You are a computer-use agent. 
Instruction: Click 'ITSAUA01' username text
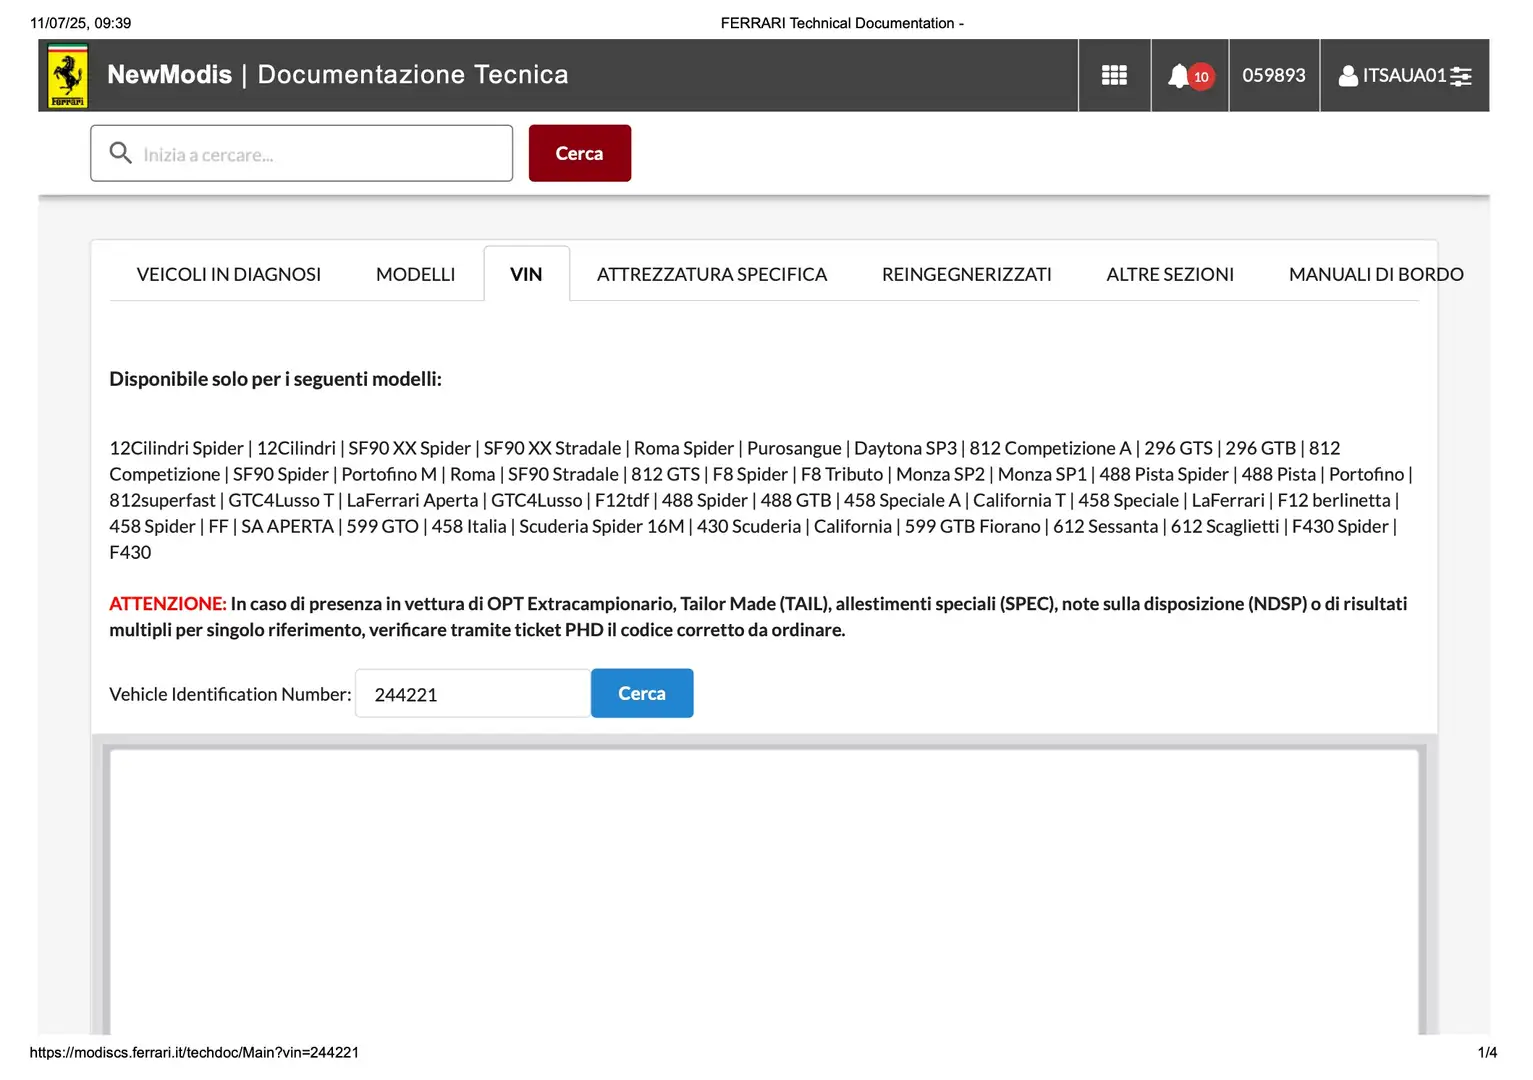1404,76
